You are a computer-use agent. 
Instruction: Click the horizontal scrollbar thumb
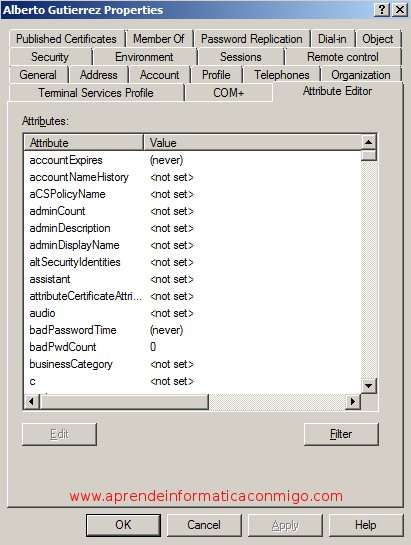(x=124, y=402)
